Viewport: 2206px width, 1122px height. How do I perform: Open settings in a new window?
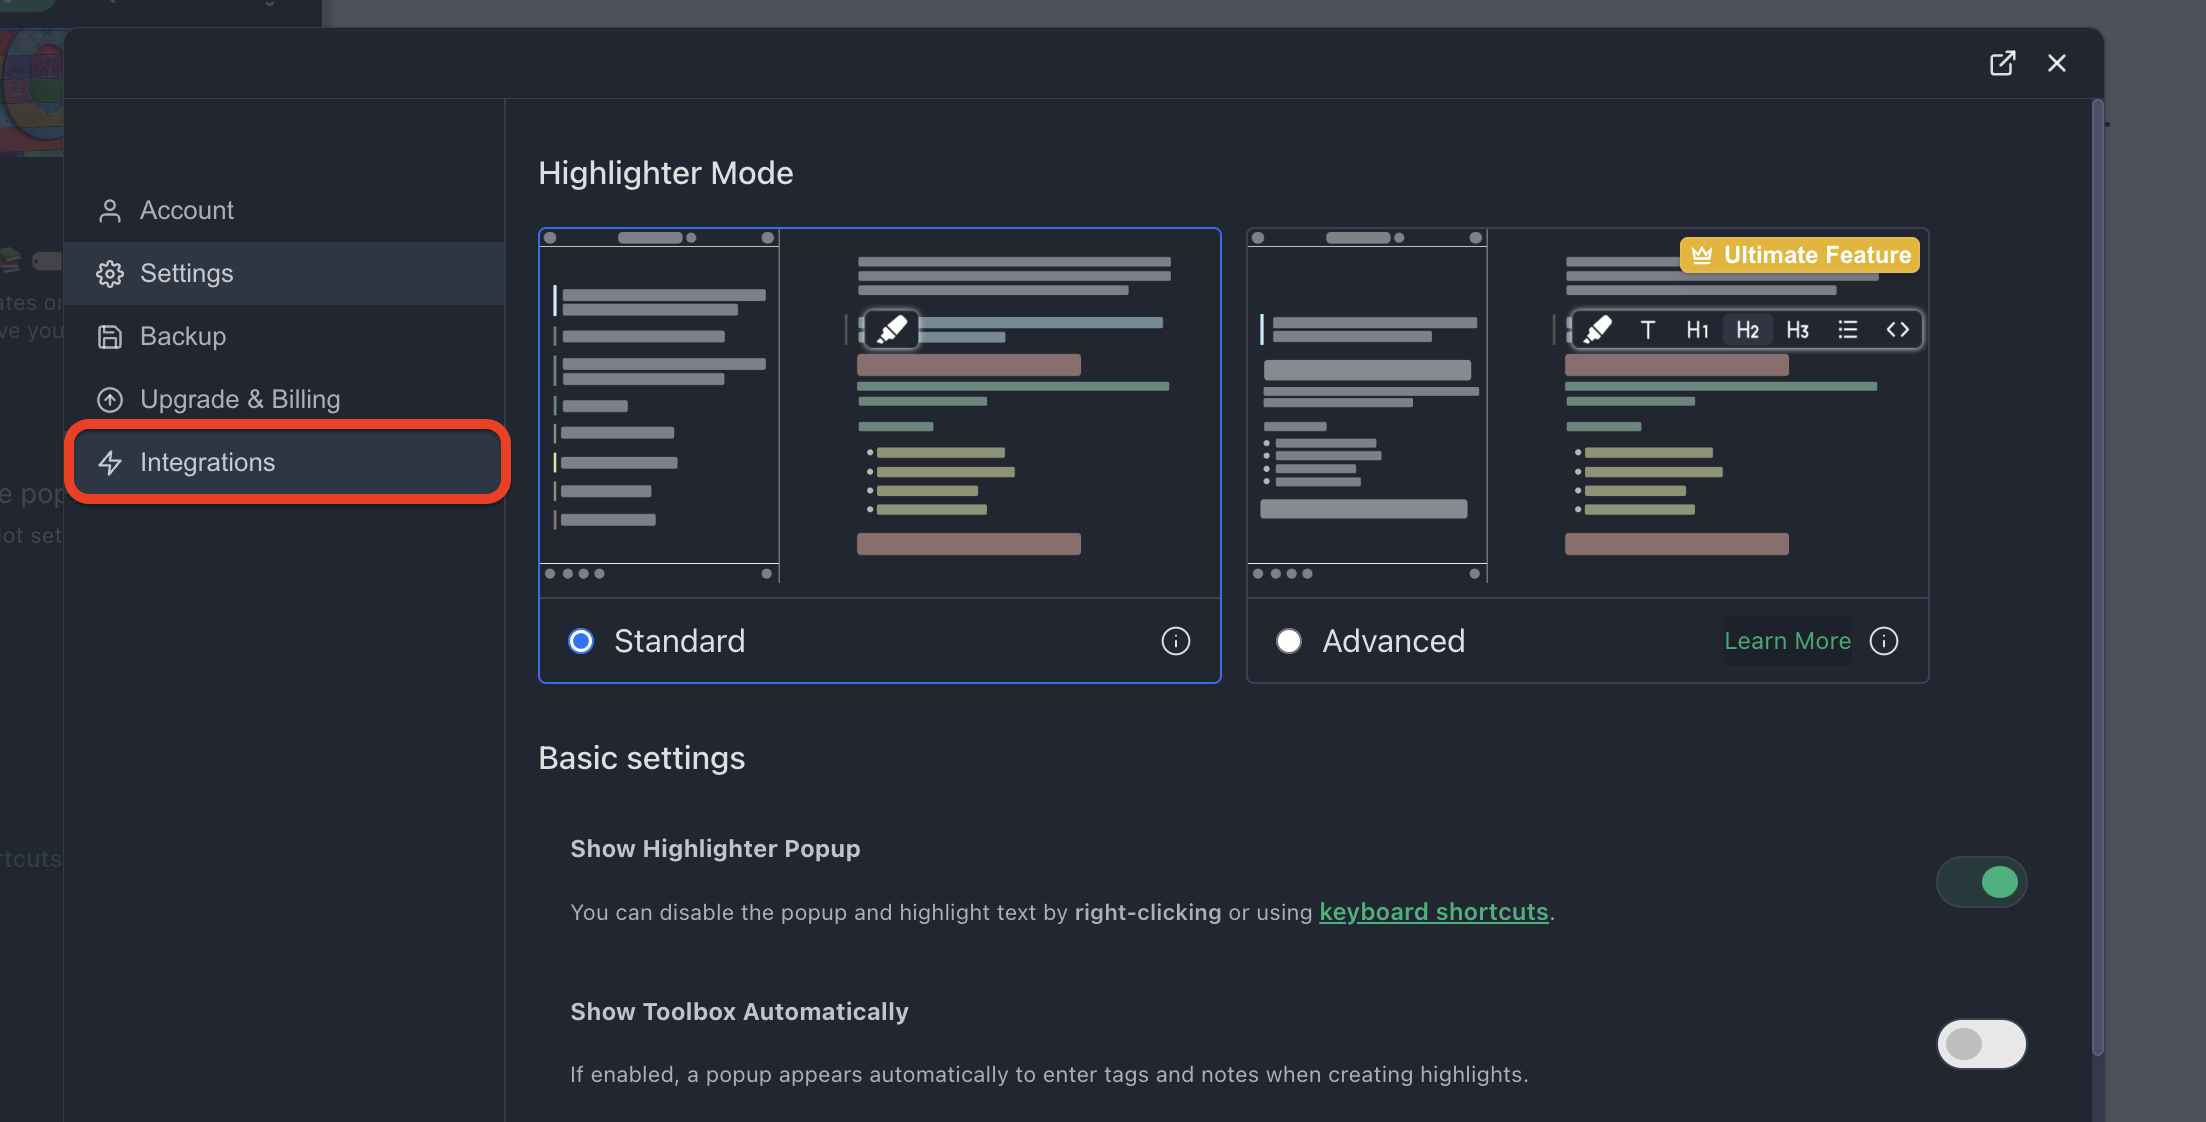[x=2003, y=62]
